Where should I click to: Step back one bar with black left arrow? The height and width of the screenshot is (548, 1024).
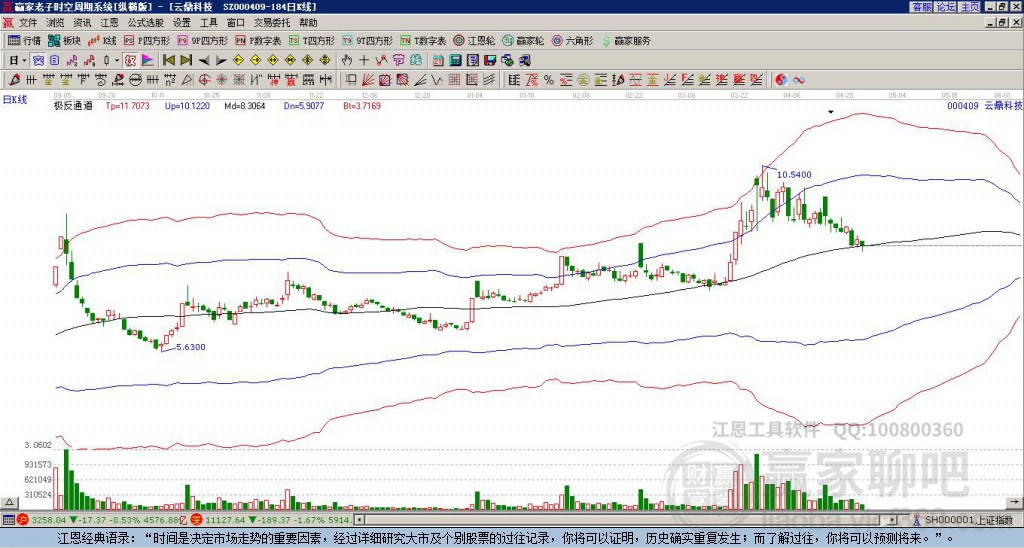coord(204,61)
